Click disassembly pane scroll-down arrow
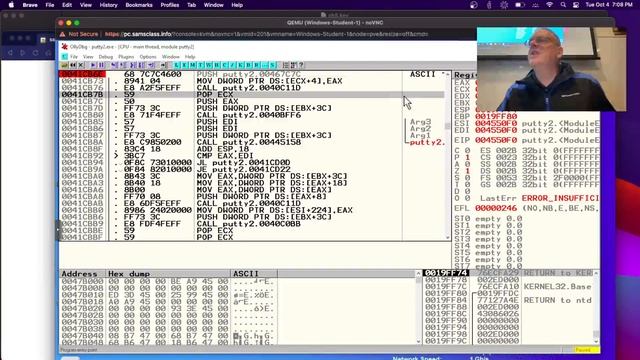 (448, 237)
